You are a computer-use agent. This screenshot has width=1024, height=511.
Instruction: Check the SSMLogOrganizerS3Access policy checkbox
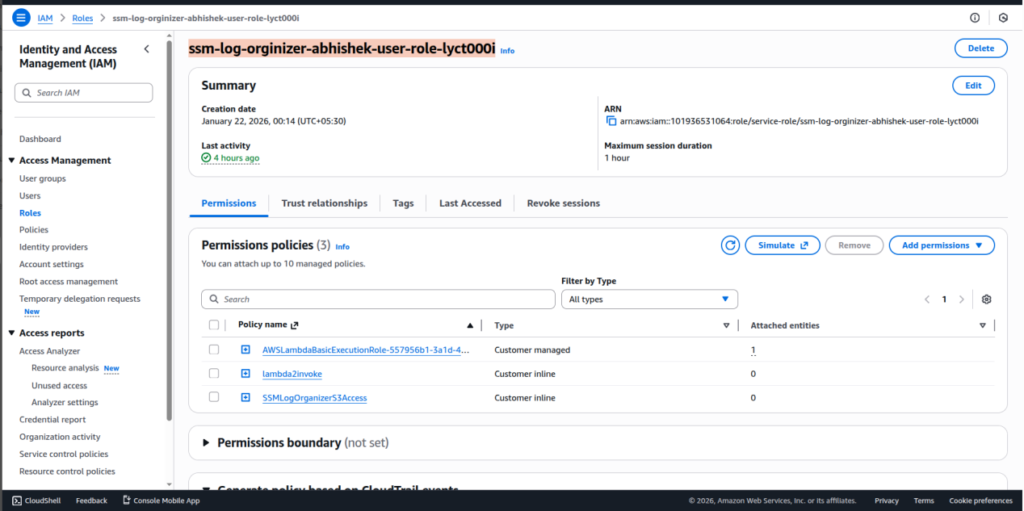tap(214, 397)
